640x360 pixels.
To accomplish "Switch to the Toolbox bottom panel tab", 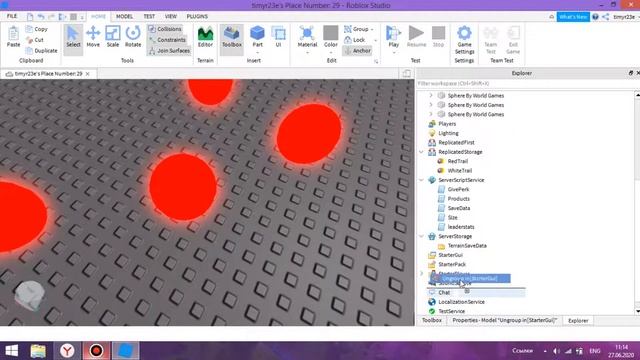I will [x=432, y=320].
